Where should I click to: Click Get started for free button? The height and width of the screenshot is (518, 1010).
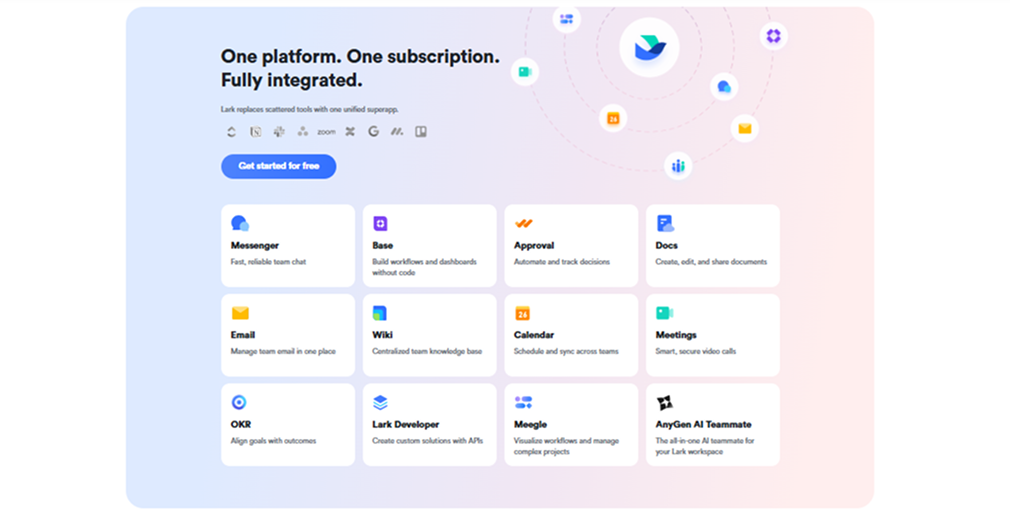coord(278,166)
